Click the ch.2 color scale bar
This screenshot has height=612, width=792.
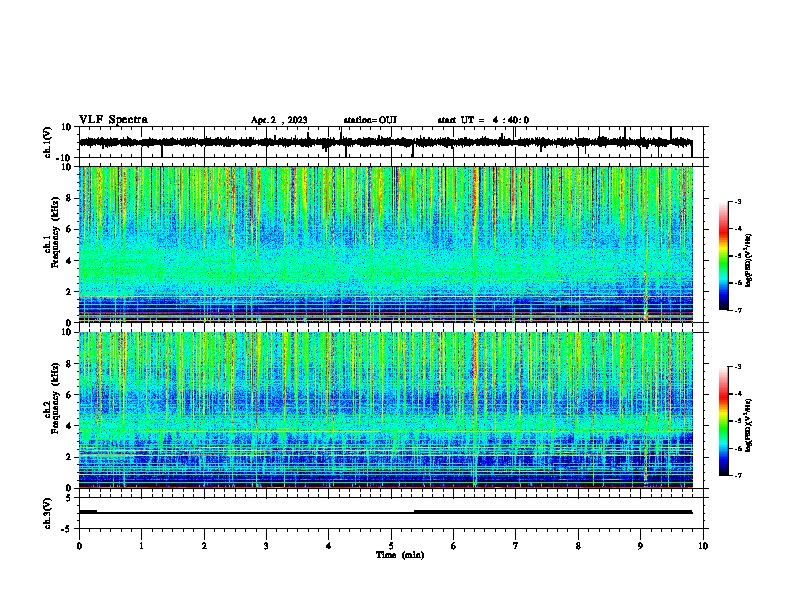click(x=724, y=421)
